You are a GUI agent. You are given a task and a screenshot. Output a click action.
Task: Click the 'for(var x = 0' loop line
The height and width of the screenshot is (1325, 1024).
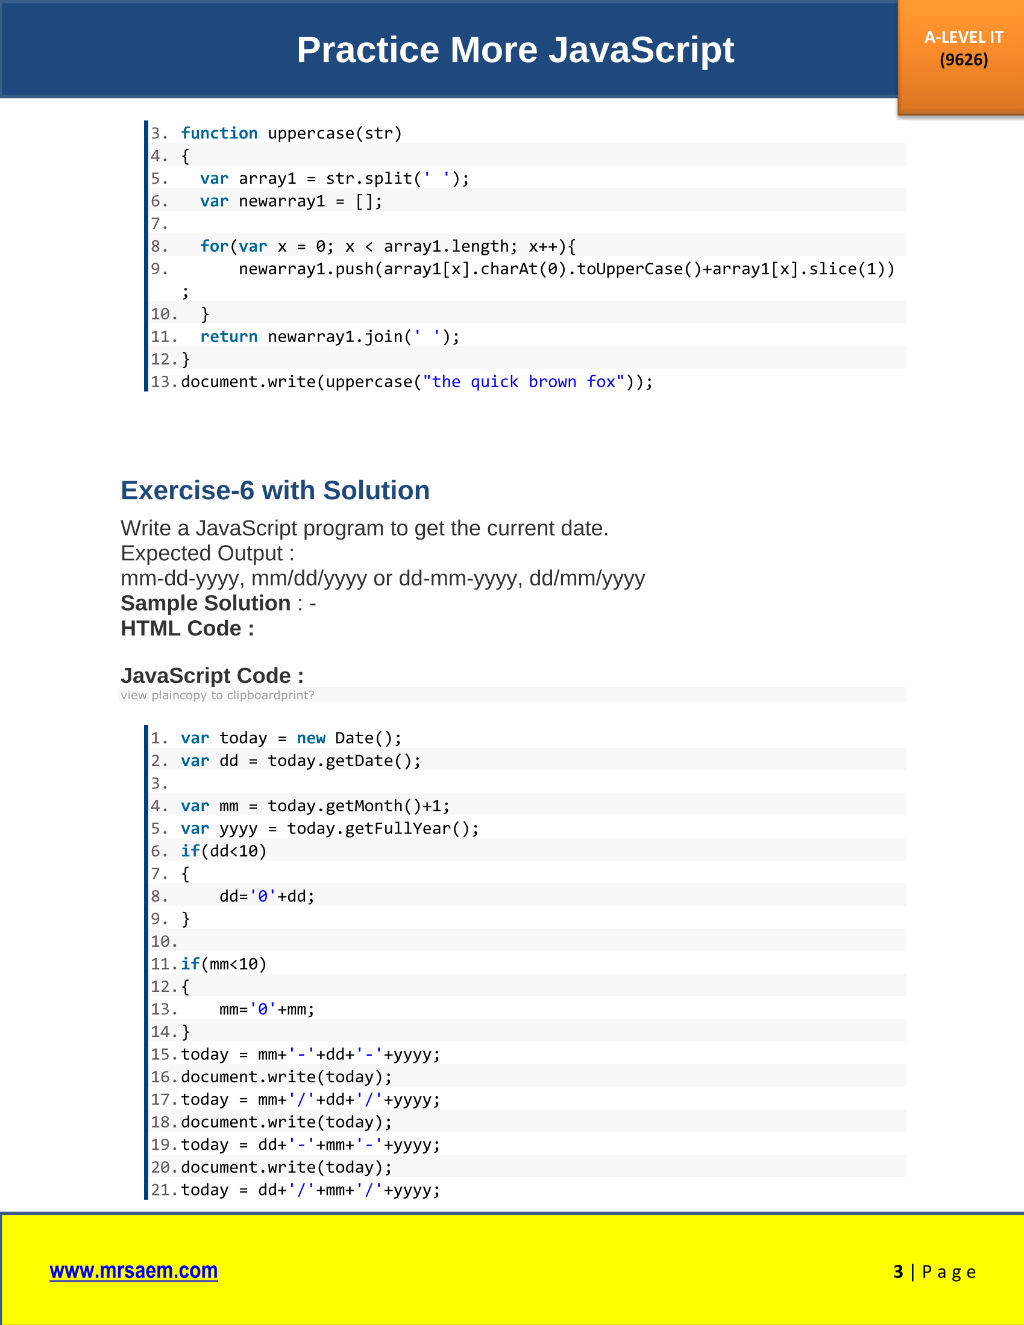[388, 246]
